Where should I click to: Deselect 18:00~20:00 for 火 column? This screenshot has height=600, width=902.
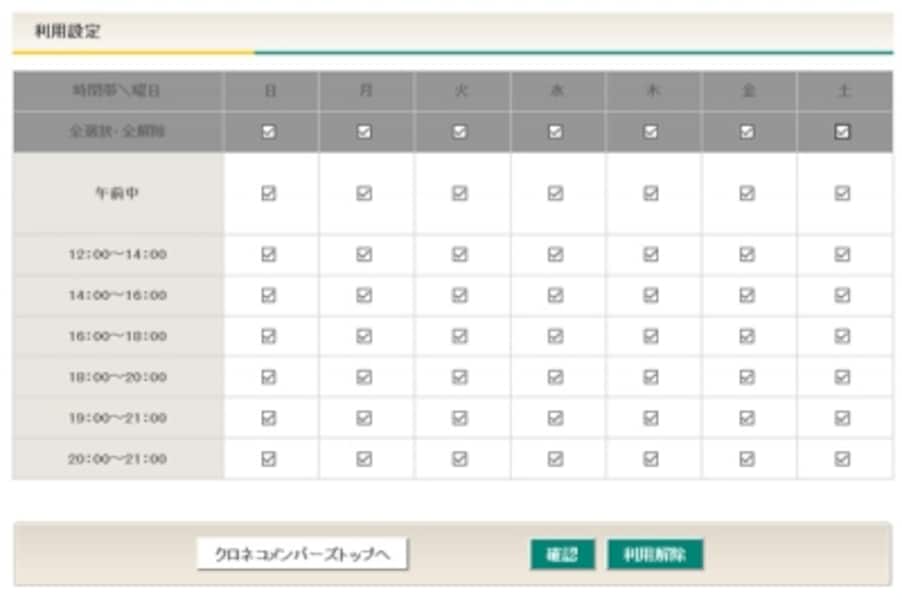pos(460,377)
